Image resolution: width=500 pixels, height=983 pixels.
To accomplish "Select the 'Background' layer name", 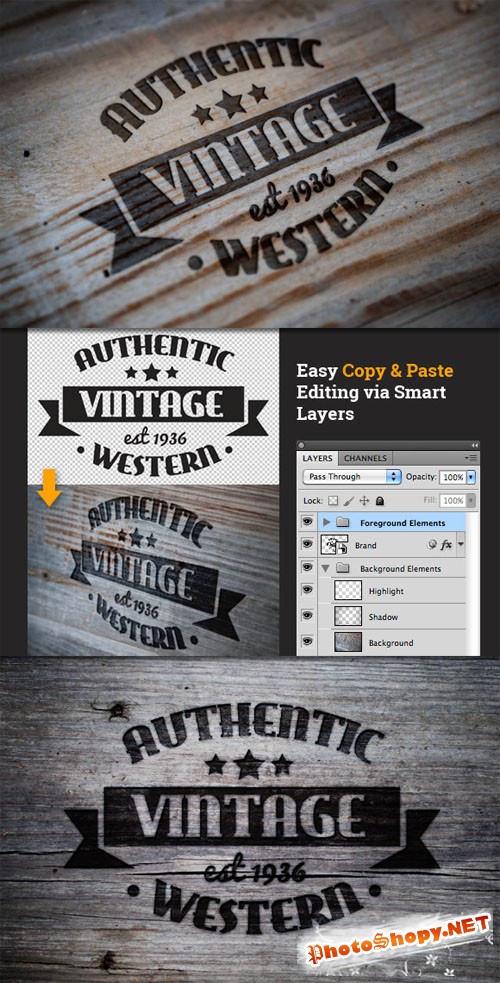I will coord(391,643).
